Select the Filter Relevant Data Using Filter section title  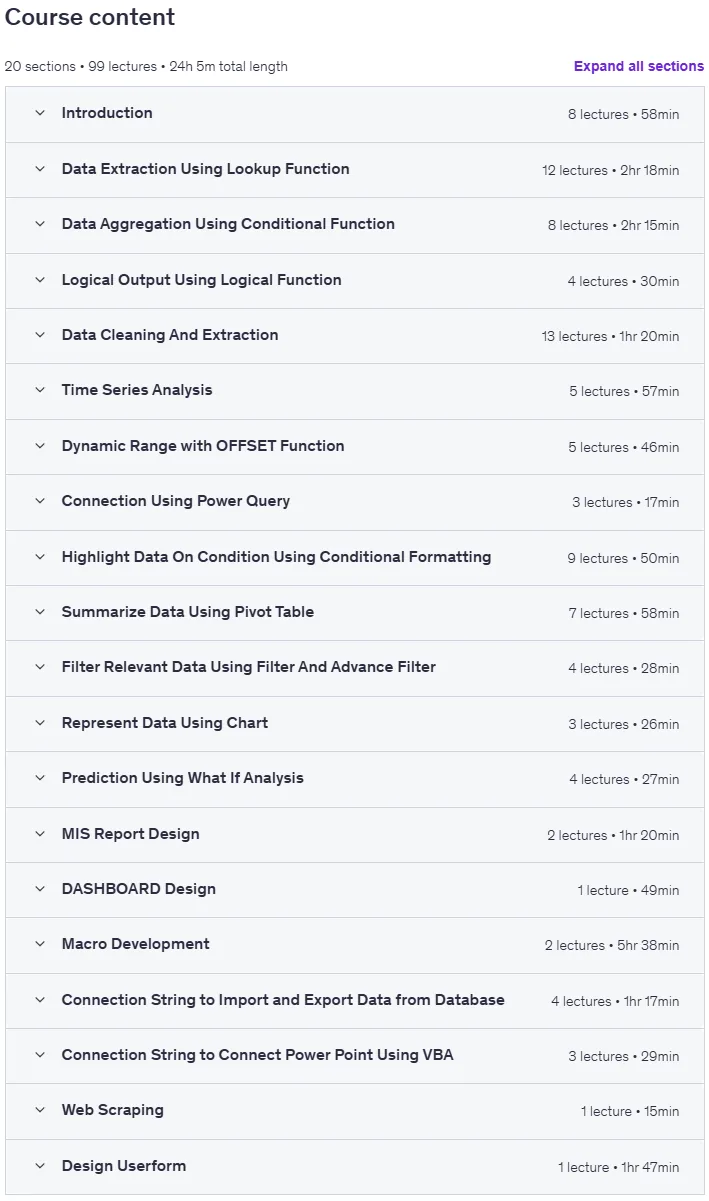pos(249,667)
